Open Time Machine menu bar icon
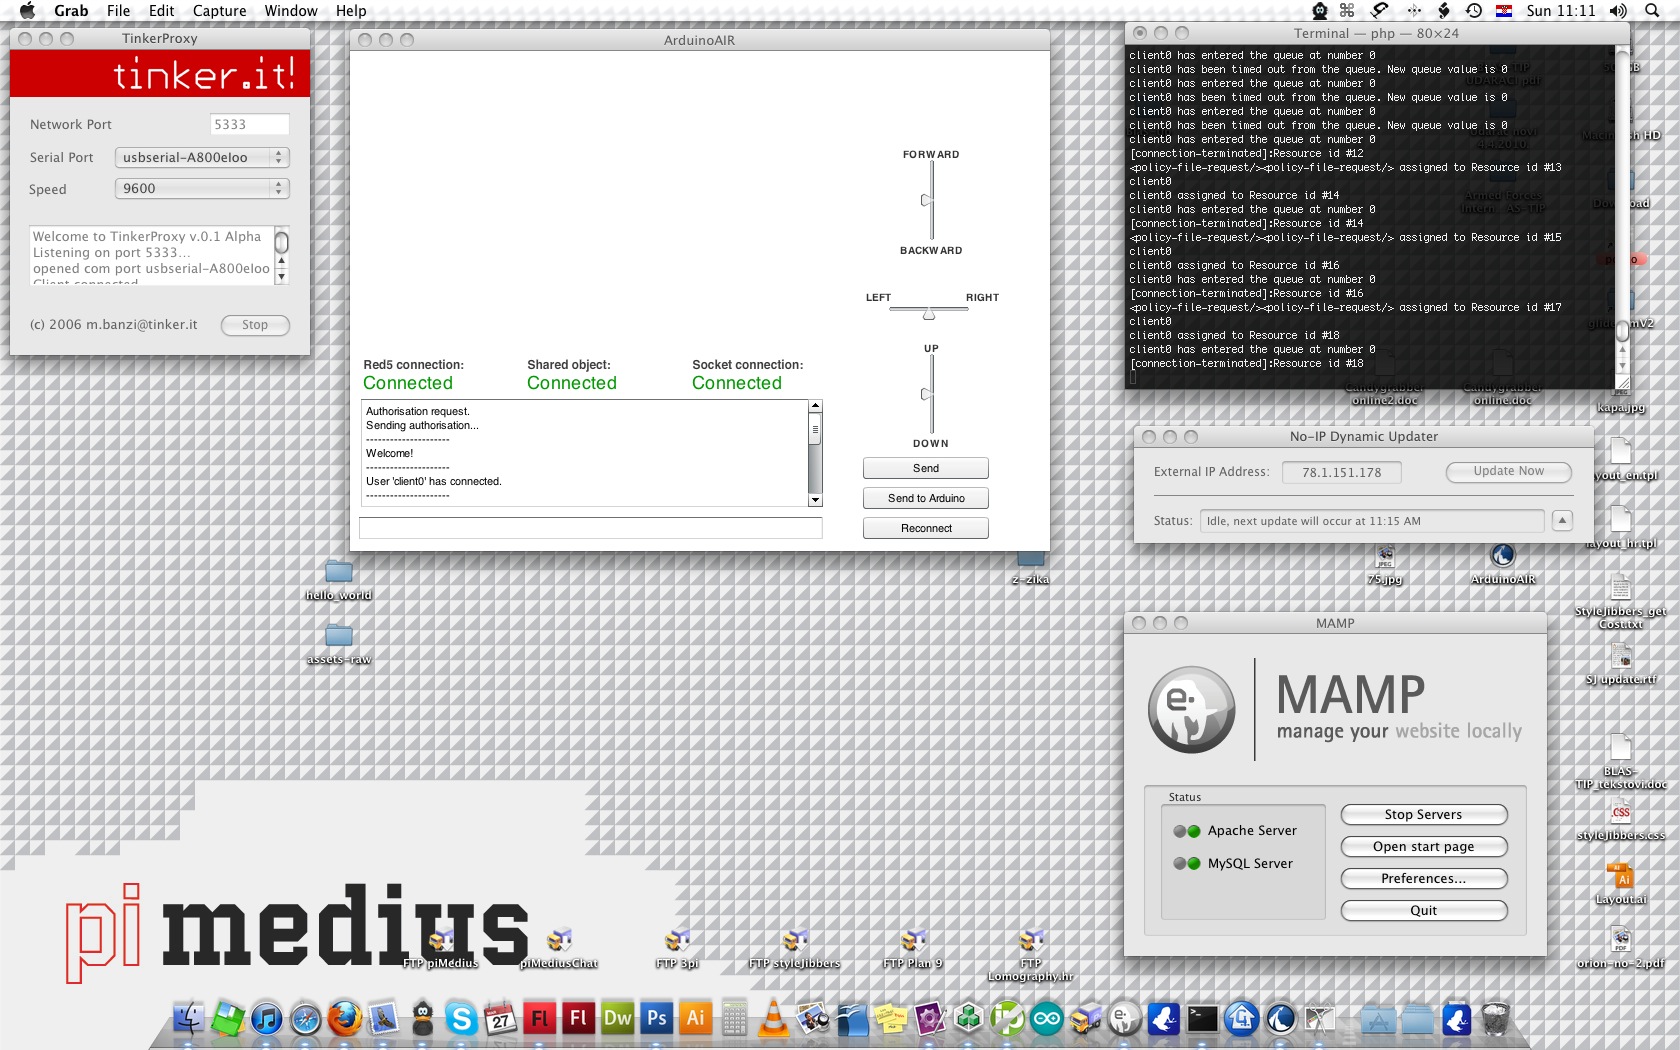This screenshot has width=1680, height=1050. (x=1474, y=11)
